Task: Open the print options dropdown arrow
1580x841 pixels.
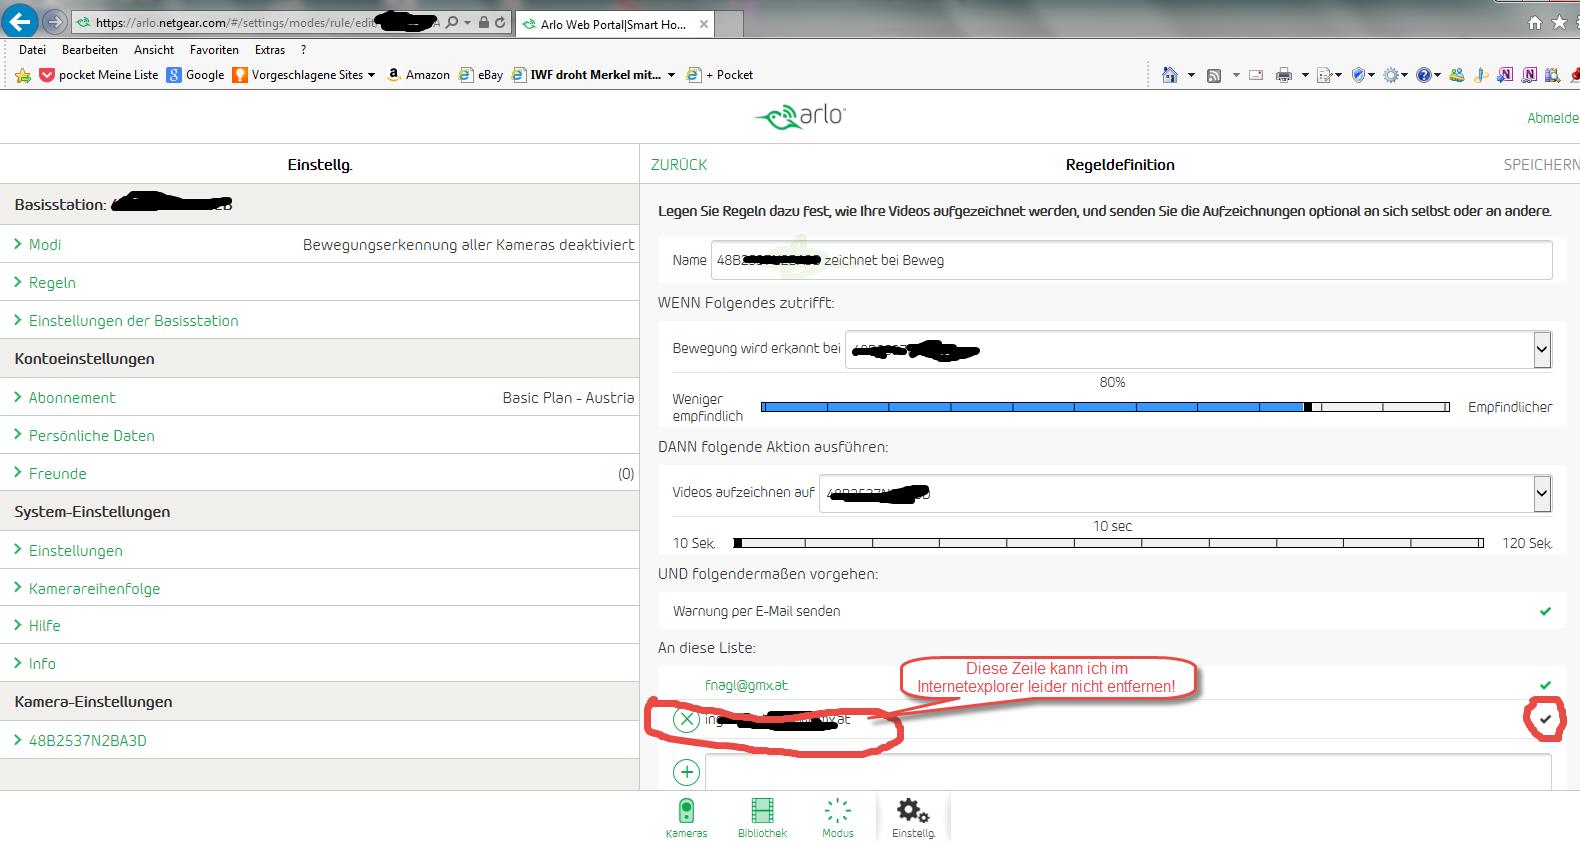Action: pos(1305,75)
